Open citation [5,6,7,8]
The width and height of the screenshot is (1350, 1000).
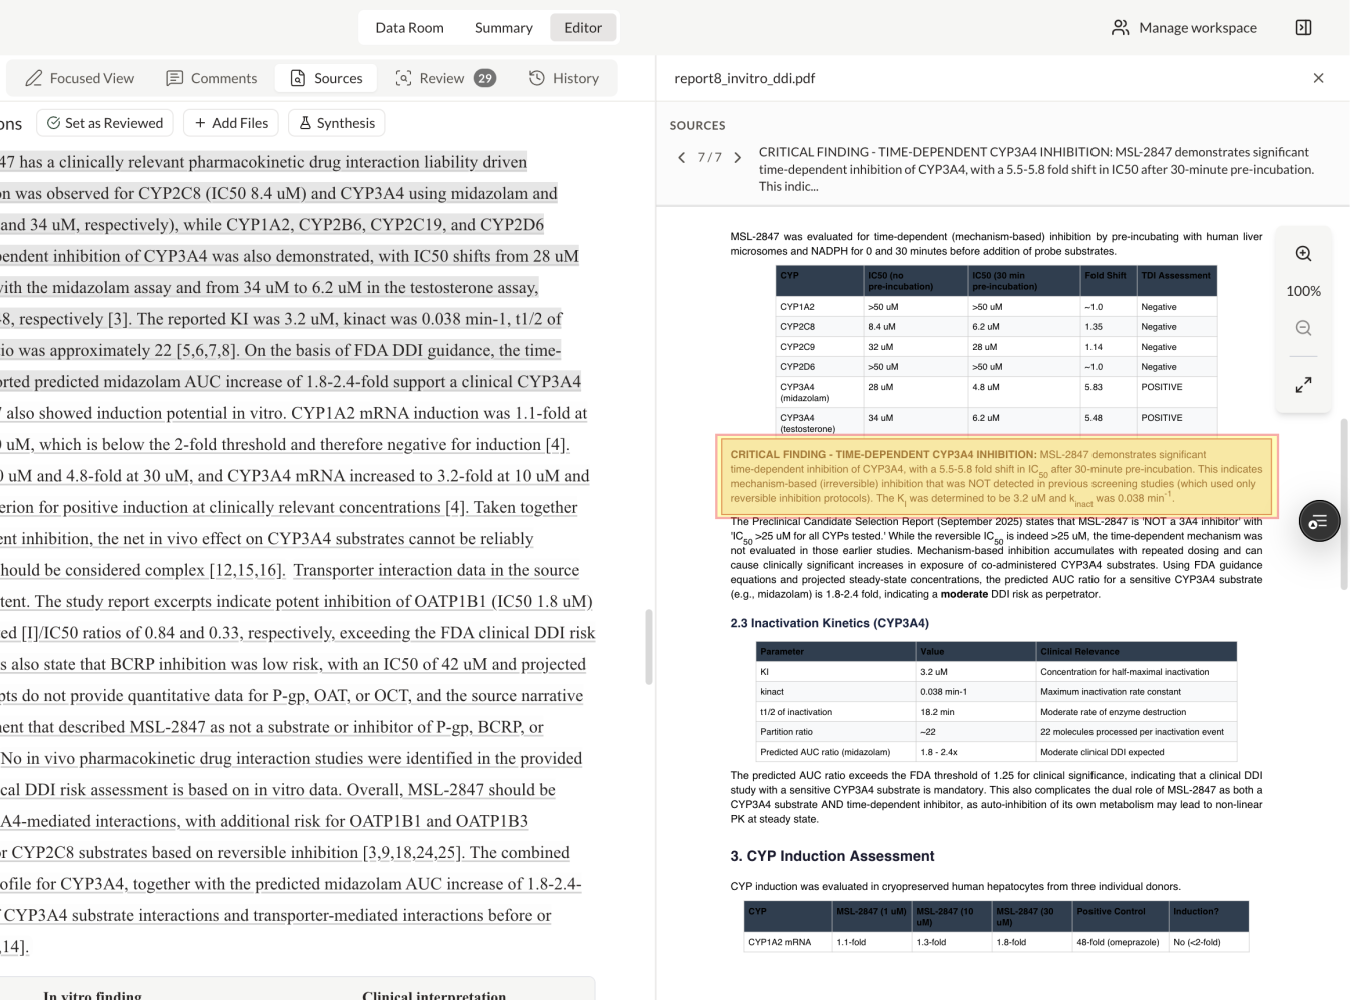(x=206, y=351)
